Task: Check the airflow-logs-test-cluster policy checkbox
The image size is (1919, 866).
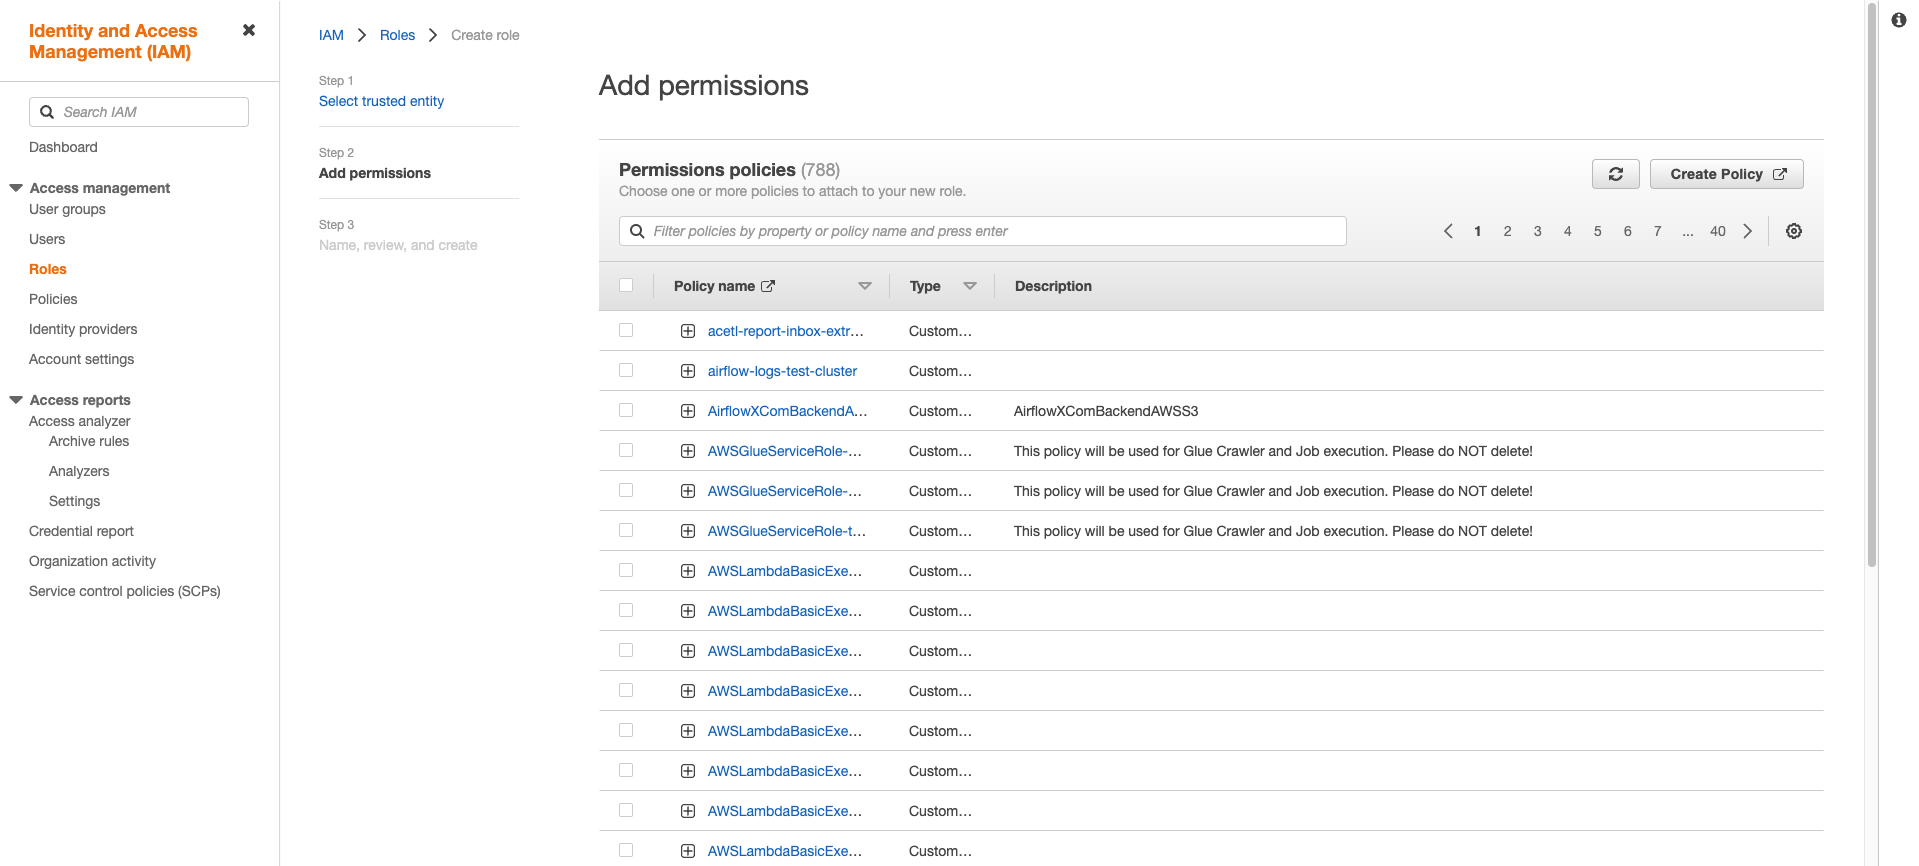Action: pyautogui.click(x=626, y=370)
